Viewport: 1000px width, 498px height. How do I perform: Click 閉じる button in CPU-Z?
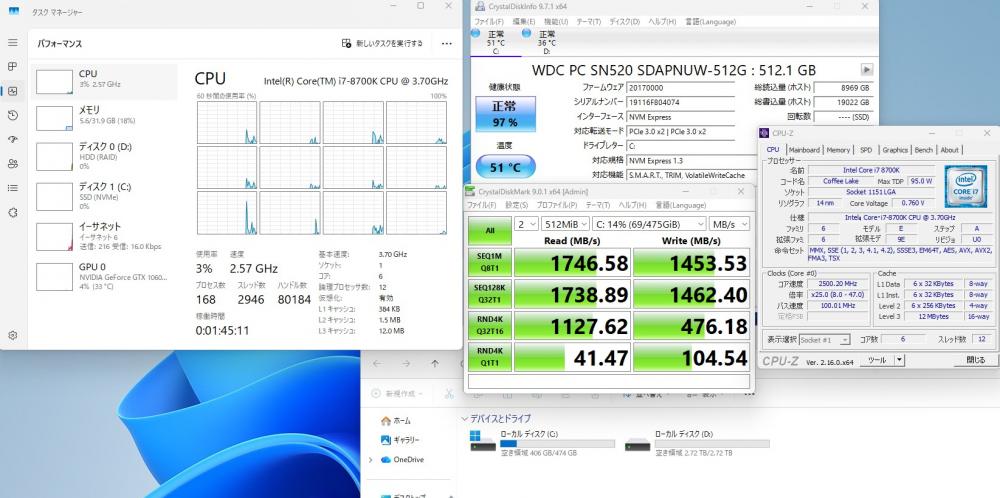point(975,360)
